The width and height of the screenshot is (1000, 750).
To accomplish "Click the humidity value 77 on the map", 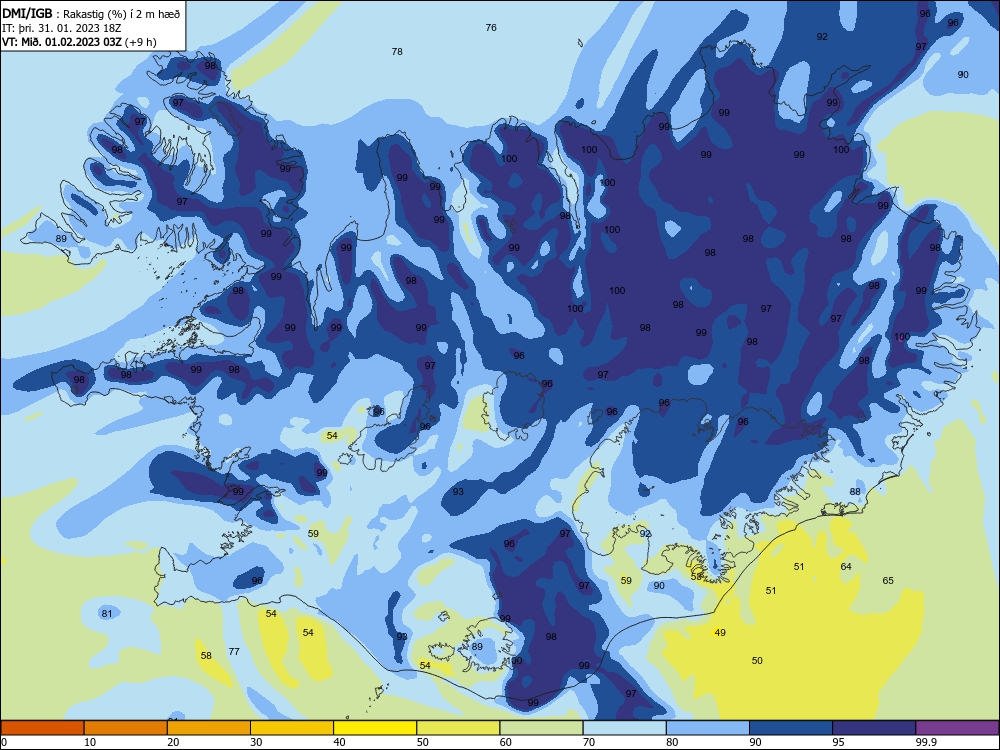I will point(234,651).
